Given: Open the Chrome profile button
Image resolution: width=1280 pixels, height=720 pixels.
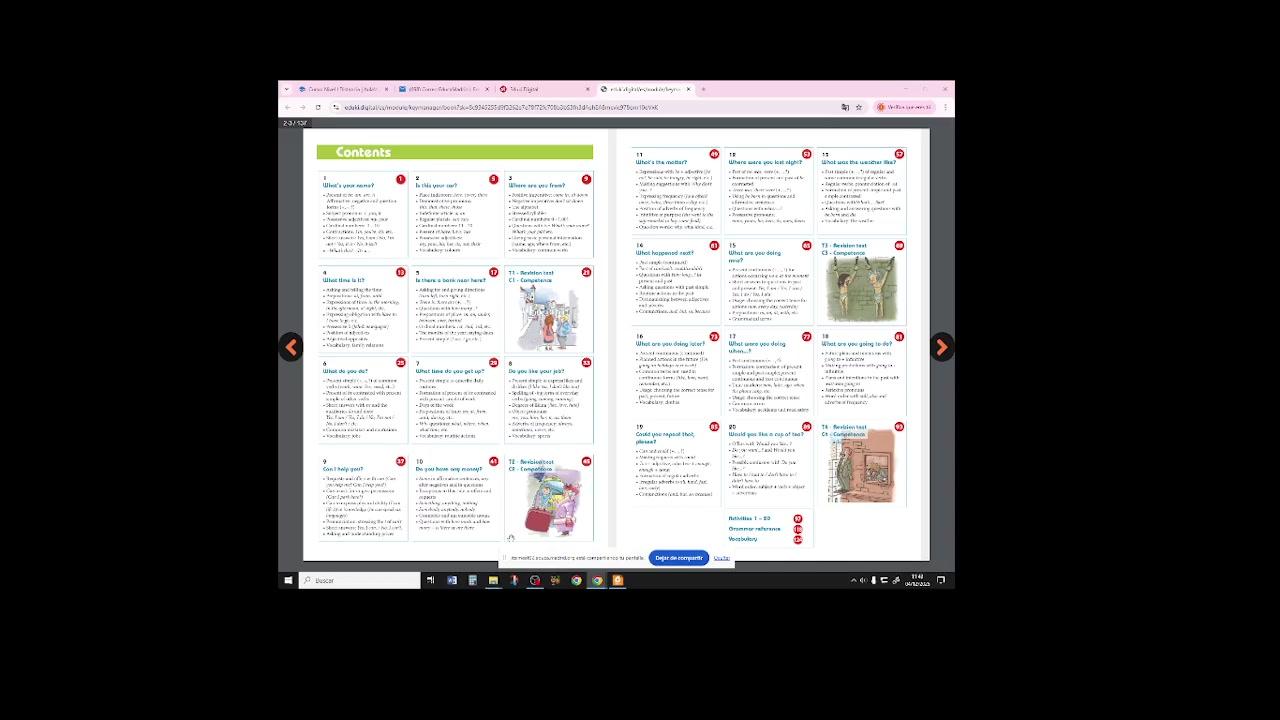Looking at the screenshot, I should click(x=902, y=107).
